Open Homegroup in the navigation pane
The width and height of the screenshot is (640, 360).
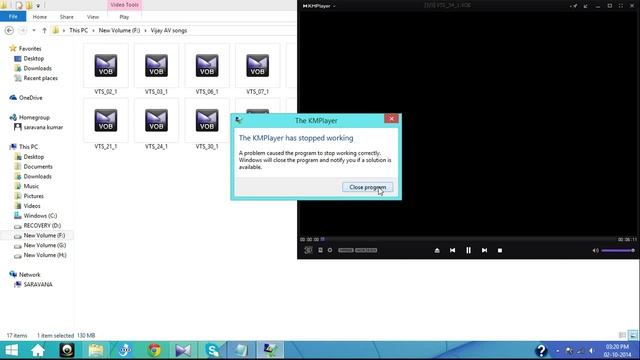[34, 117]
